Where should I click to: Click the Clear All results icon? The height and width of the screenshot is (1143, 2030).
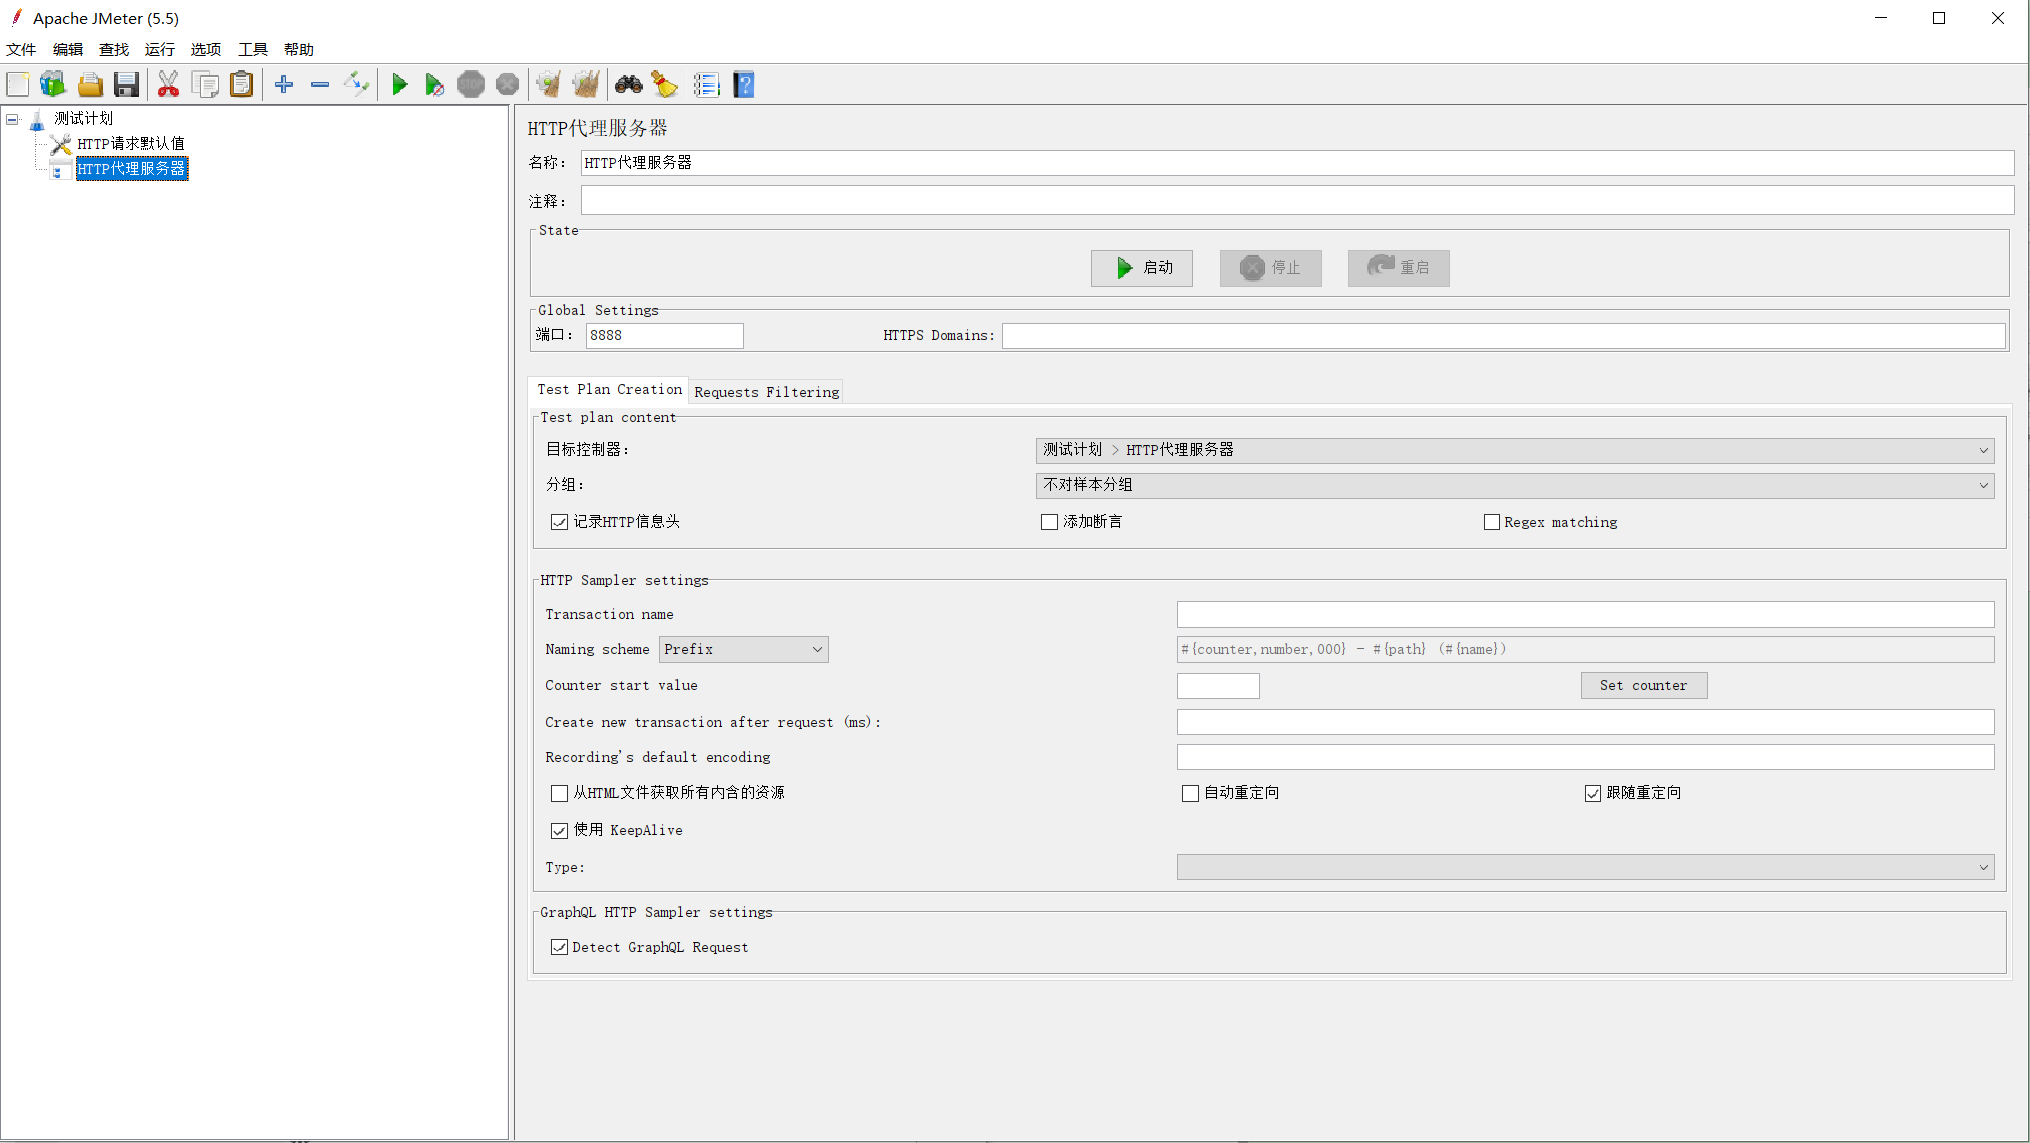(586, 85)
